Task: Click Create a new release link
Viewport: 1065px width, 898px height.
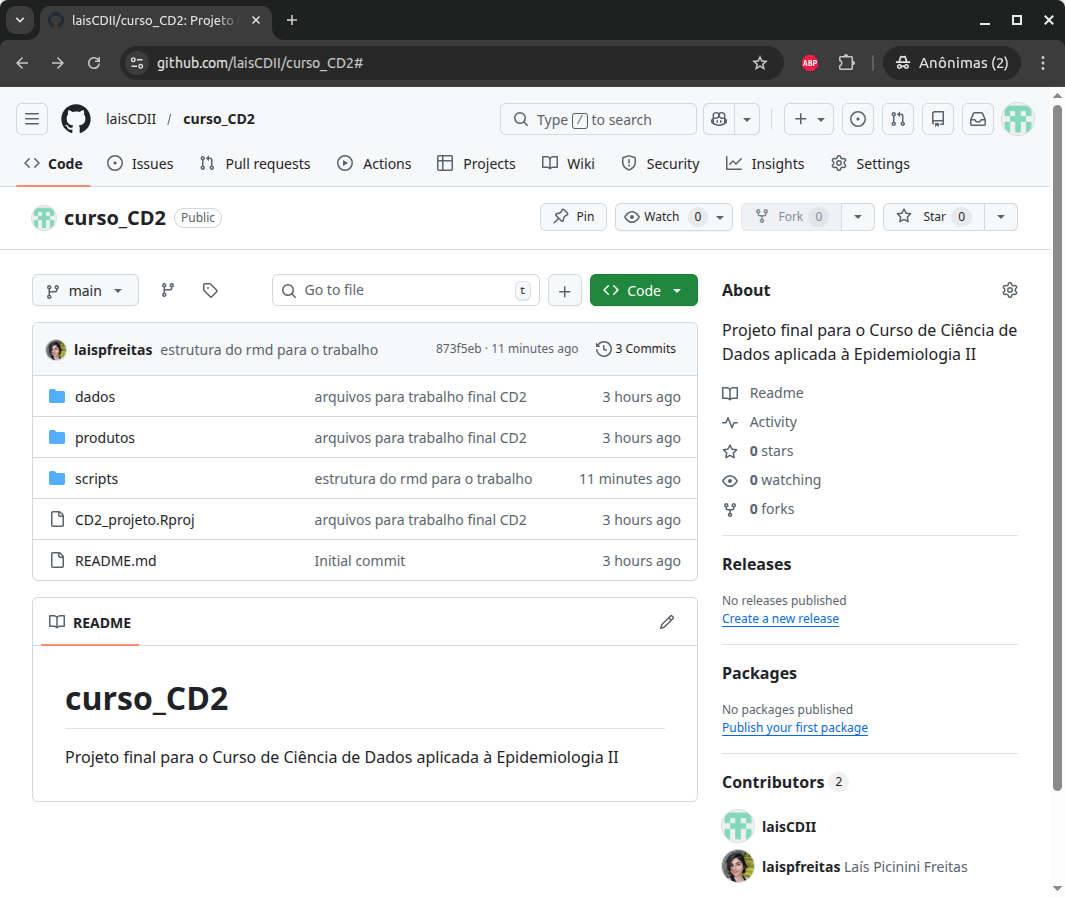Action: [x=780, y=619]
